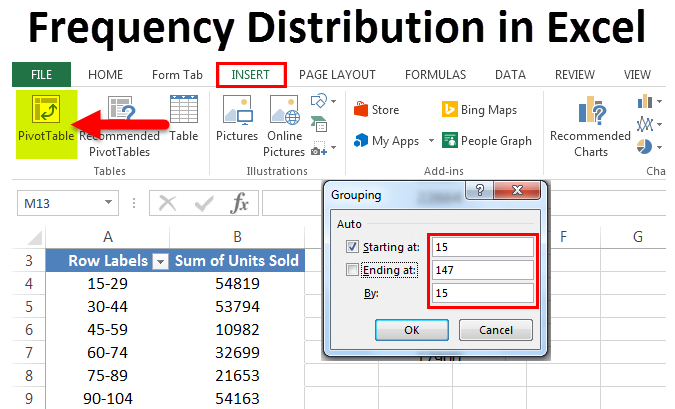
Task: Confirm entry with the formula bar checkmark
Action: point(204,203)
